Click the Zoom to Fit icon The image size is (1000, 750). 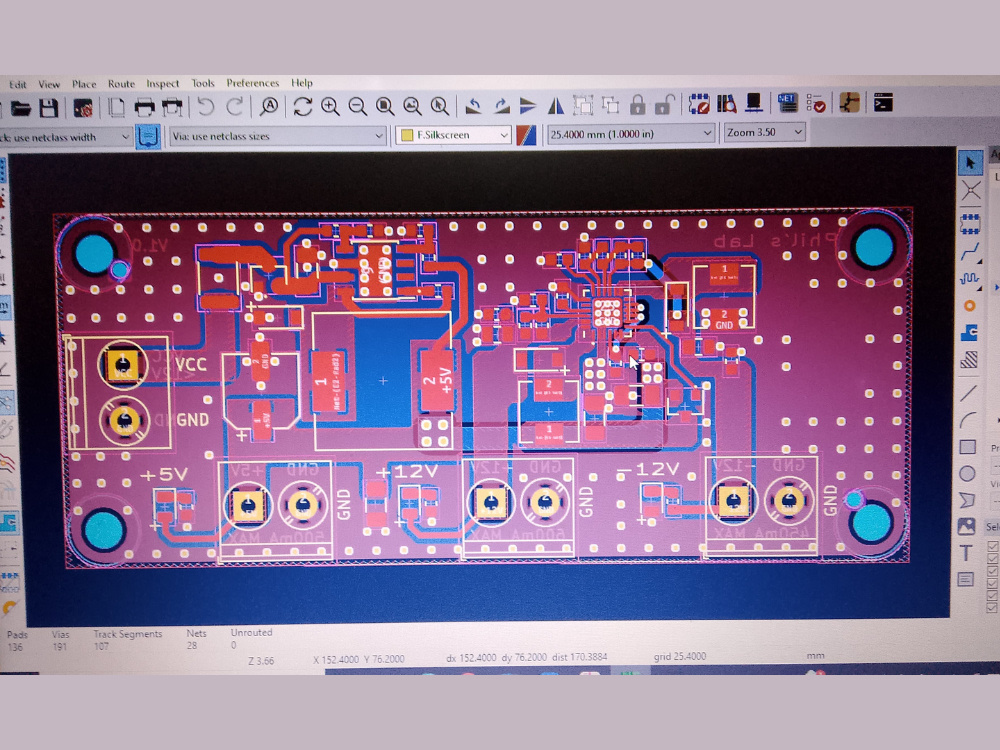tap(385, 105)
